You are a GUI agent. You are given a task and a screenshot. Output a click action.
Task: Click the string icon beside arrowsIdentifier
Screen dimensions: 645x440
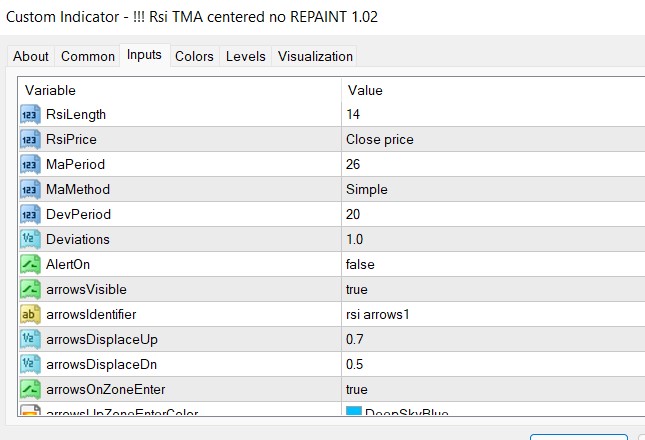[x=30, y=315]
